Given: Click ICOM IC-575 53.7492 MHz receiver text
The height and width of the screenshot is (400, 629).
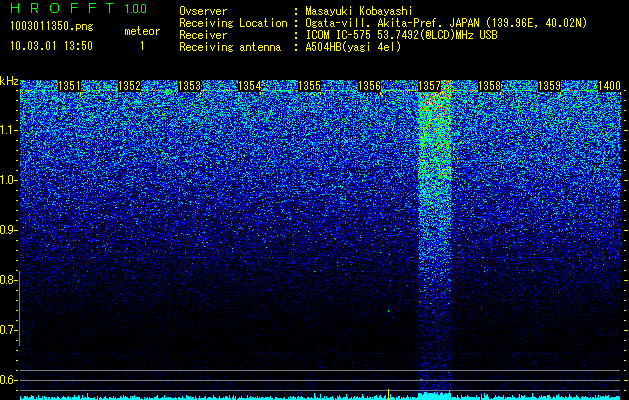Looking at the screenshot, I should click(401, 35).
